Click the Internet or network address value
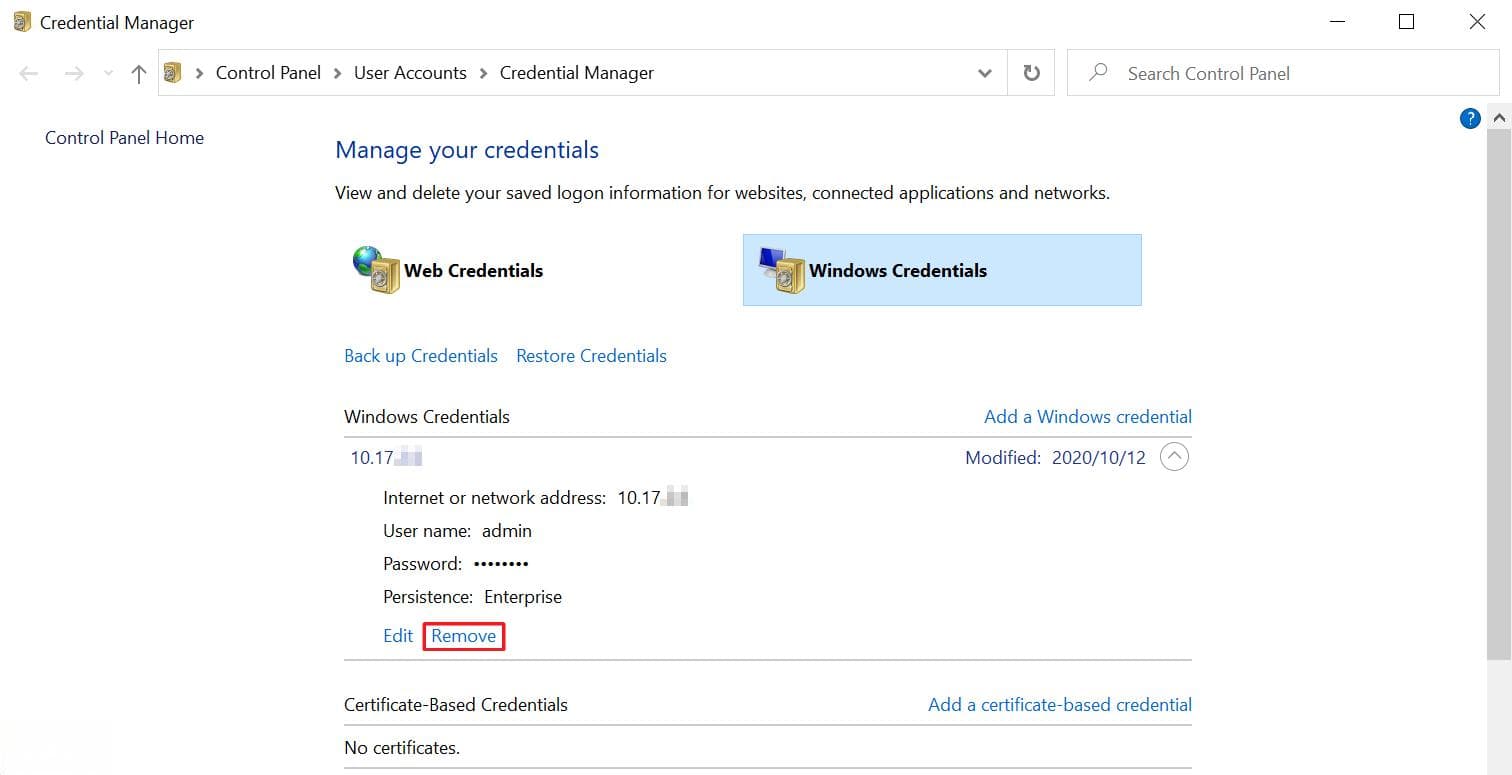The height and width of the screenshot is (775, 1512). (653, 498)
